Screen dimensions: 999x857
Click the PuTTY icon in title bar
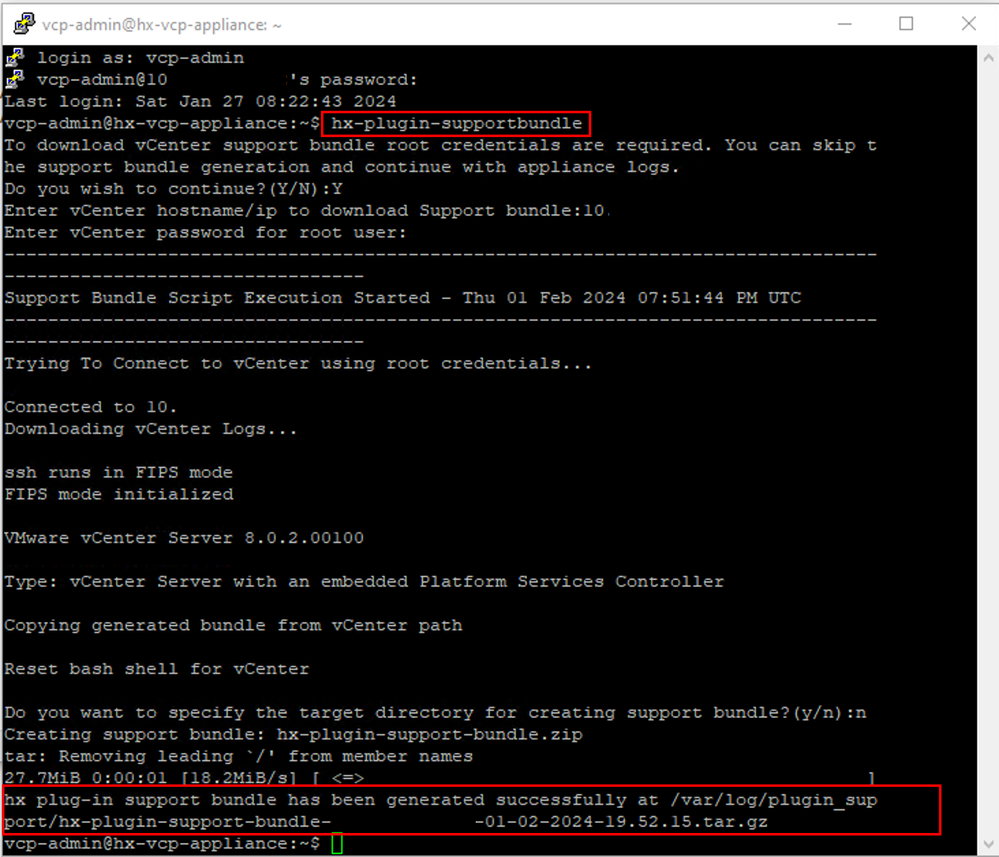pyautogui.click(x=24, y=24)
